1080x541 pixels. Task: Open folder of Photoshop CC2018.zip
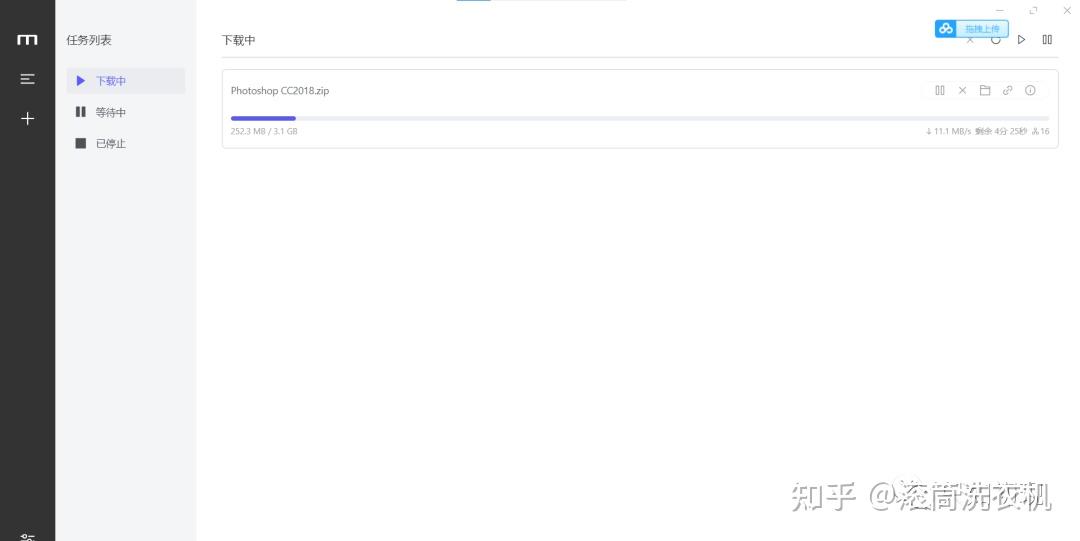[985, 90]
